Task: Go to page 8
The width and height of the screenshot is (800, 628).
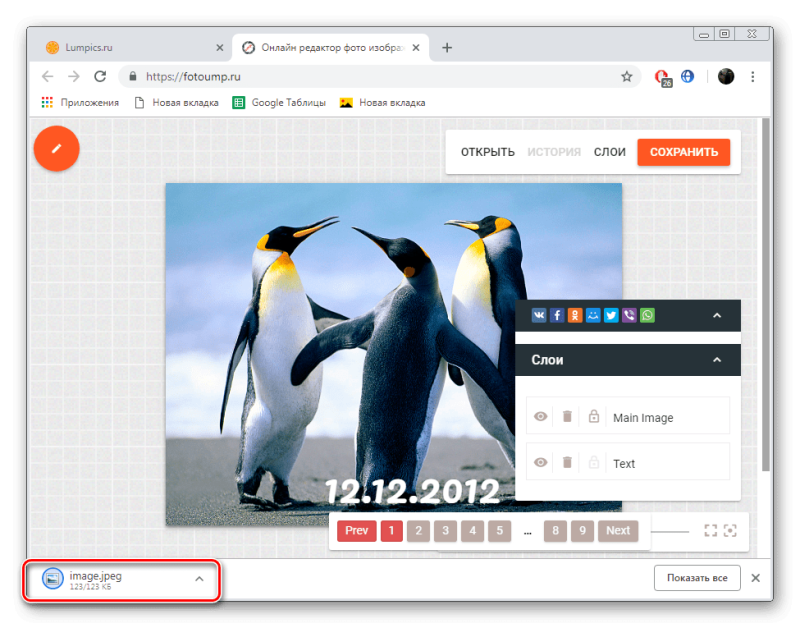Action: pos(556,531)
